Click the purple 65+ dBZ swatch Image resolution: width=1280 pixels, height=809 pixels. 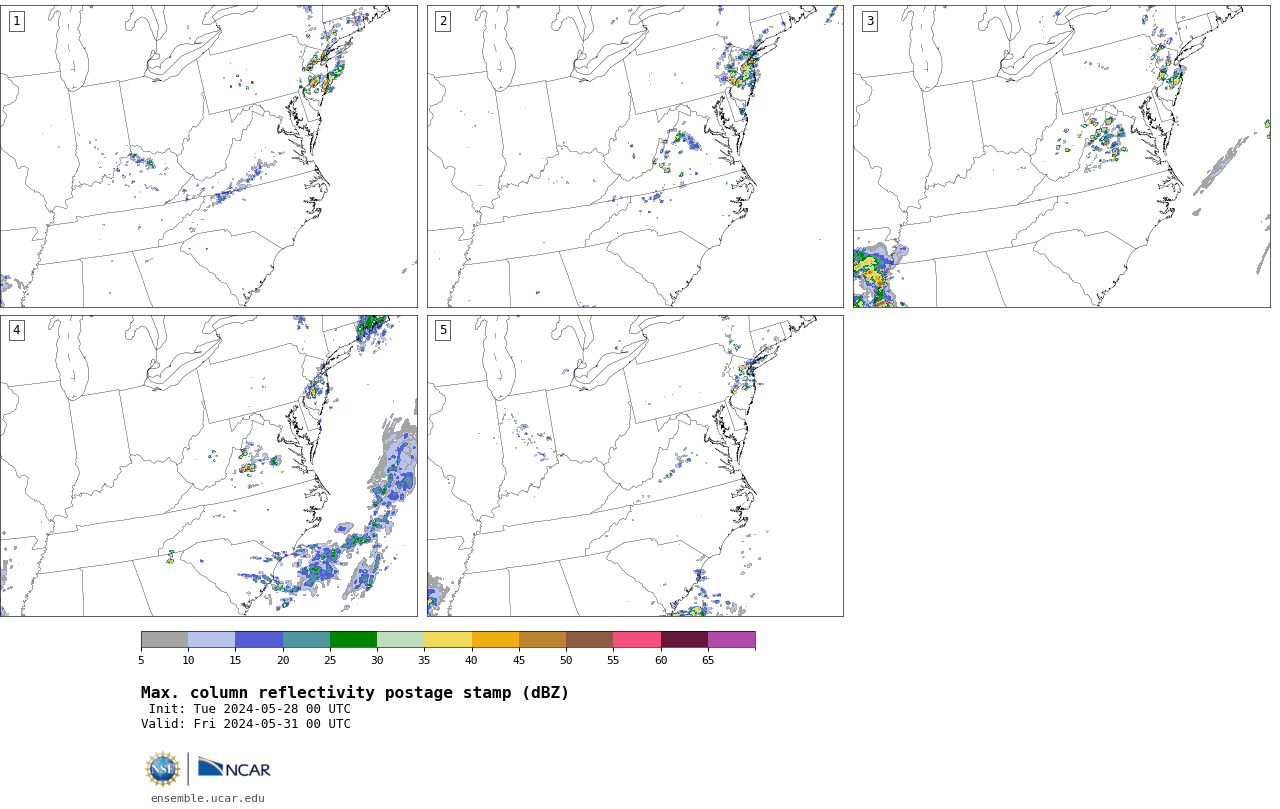[731, 640]
